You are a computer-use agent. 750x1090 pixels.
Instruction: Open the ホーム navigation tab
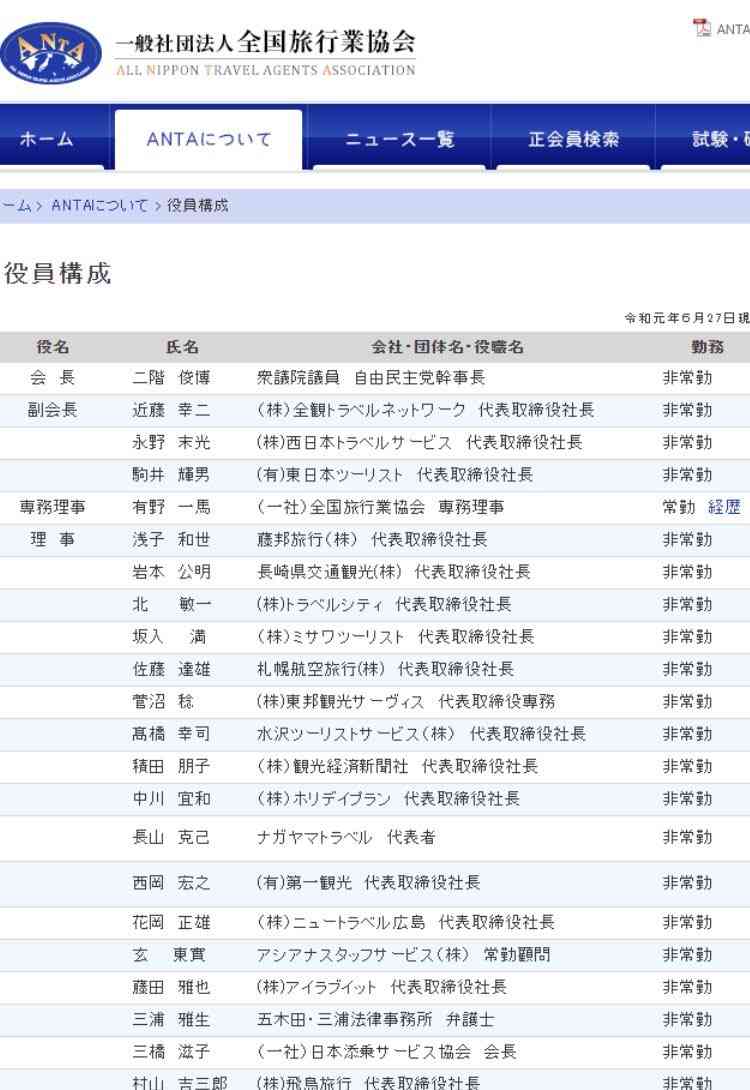click(x=46, y=139)
